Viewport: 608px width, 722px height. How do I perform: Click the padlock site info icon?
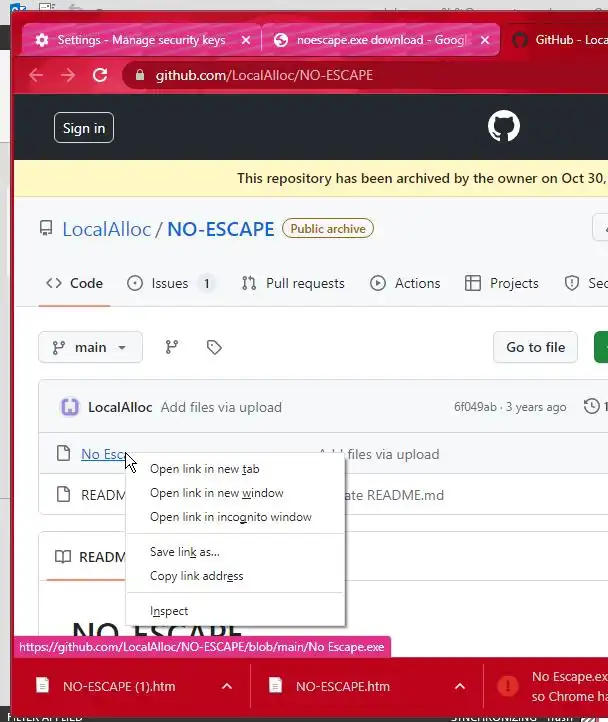(140, 75)
